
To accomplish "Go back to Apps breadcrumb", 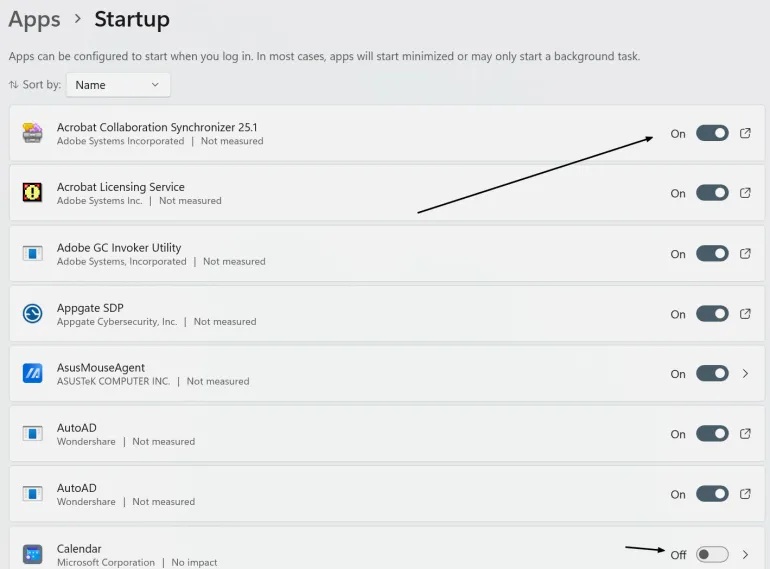I will (34, 19).
